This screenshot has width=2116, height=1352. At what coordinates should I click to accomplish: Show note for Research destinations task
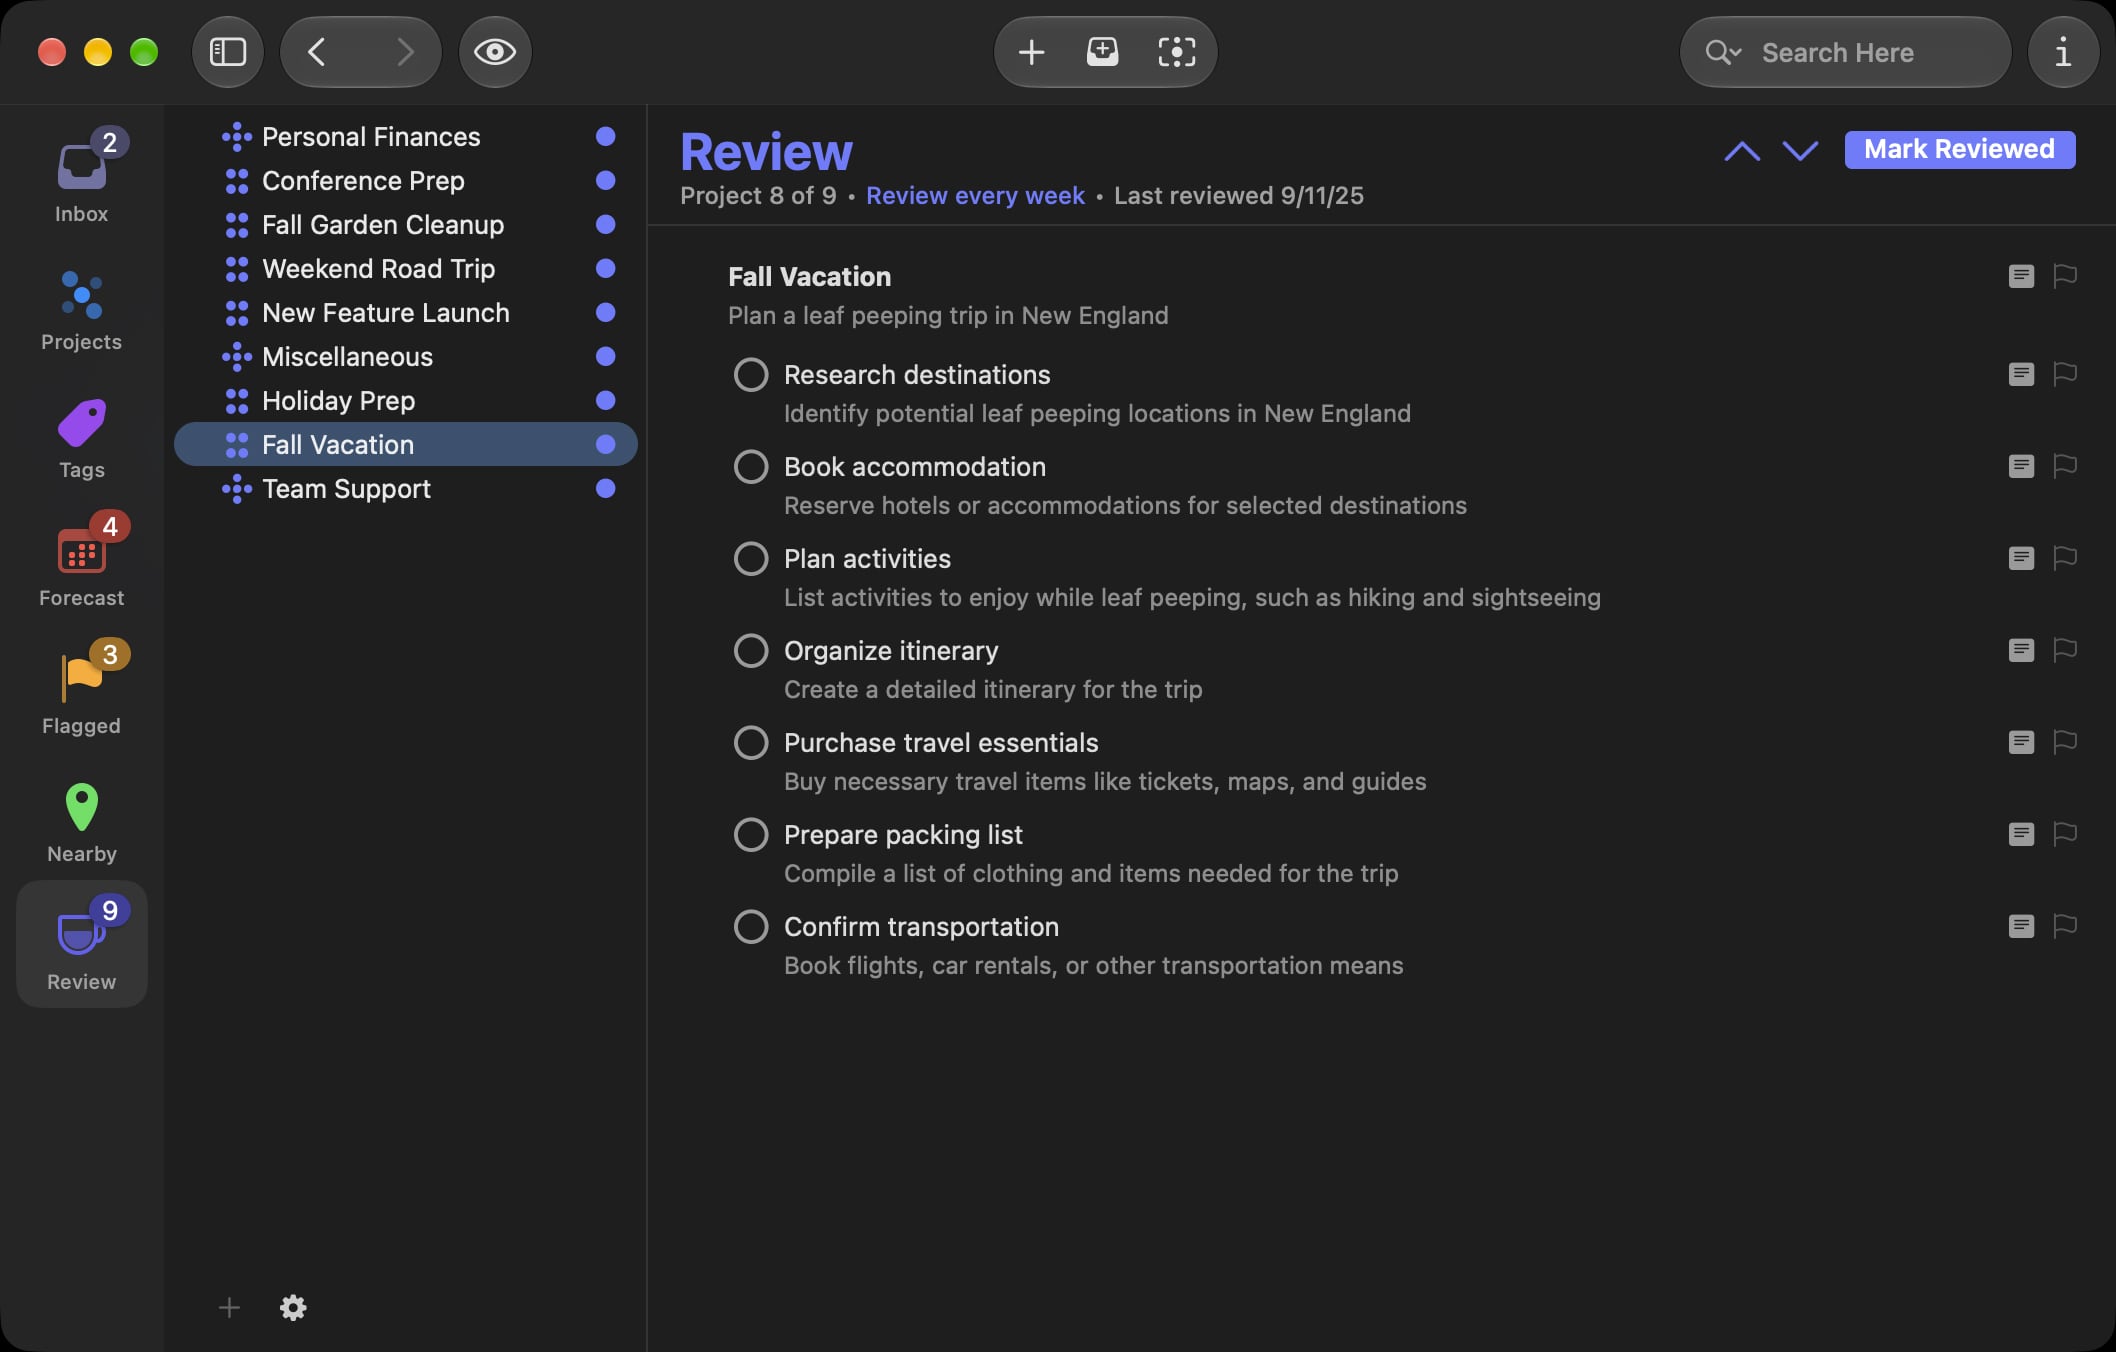point(2021,374)
